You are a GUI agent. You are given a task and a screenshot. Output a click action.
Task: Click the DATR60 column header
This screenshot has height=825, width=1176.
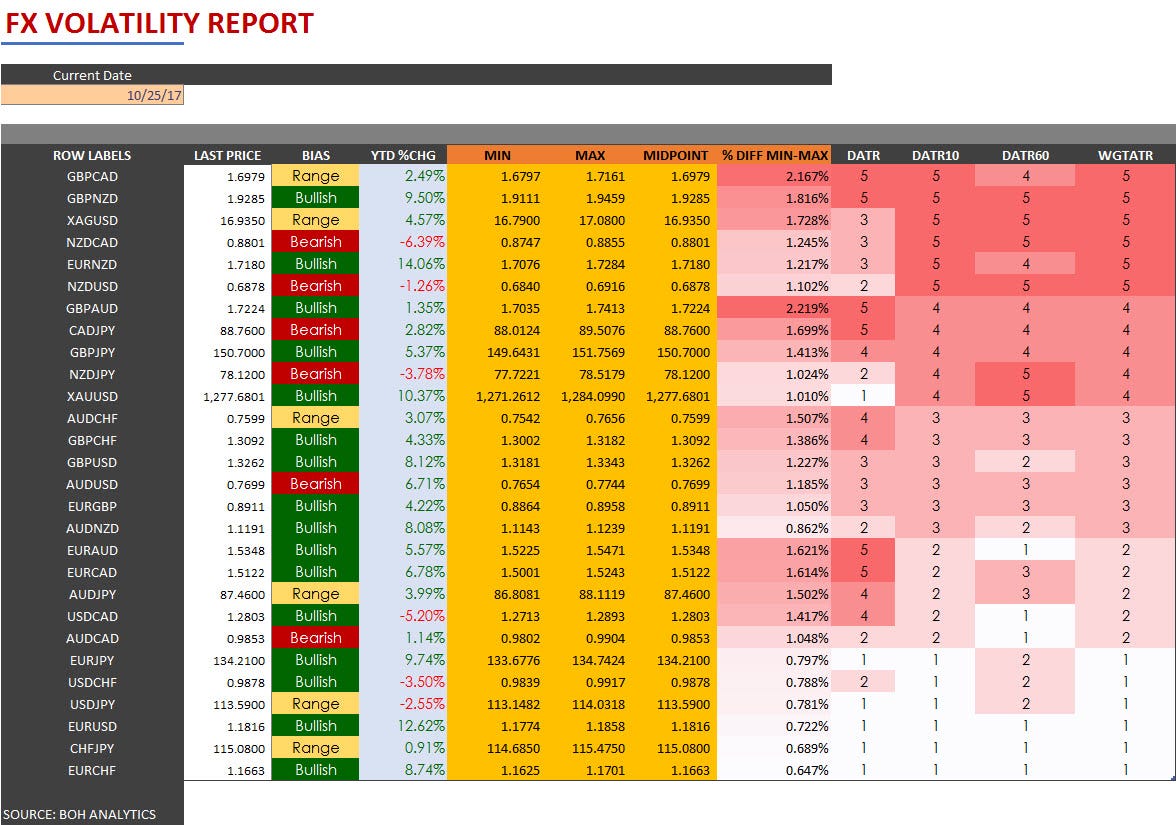(x=1025, y=155)
